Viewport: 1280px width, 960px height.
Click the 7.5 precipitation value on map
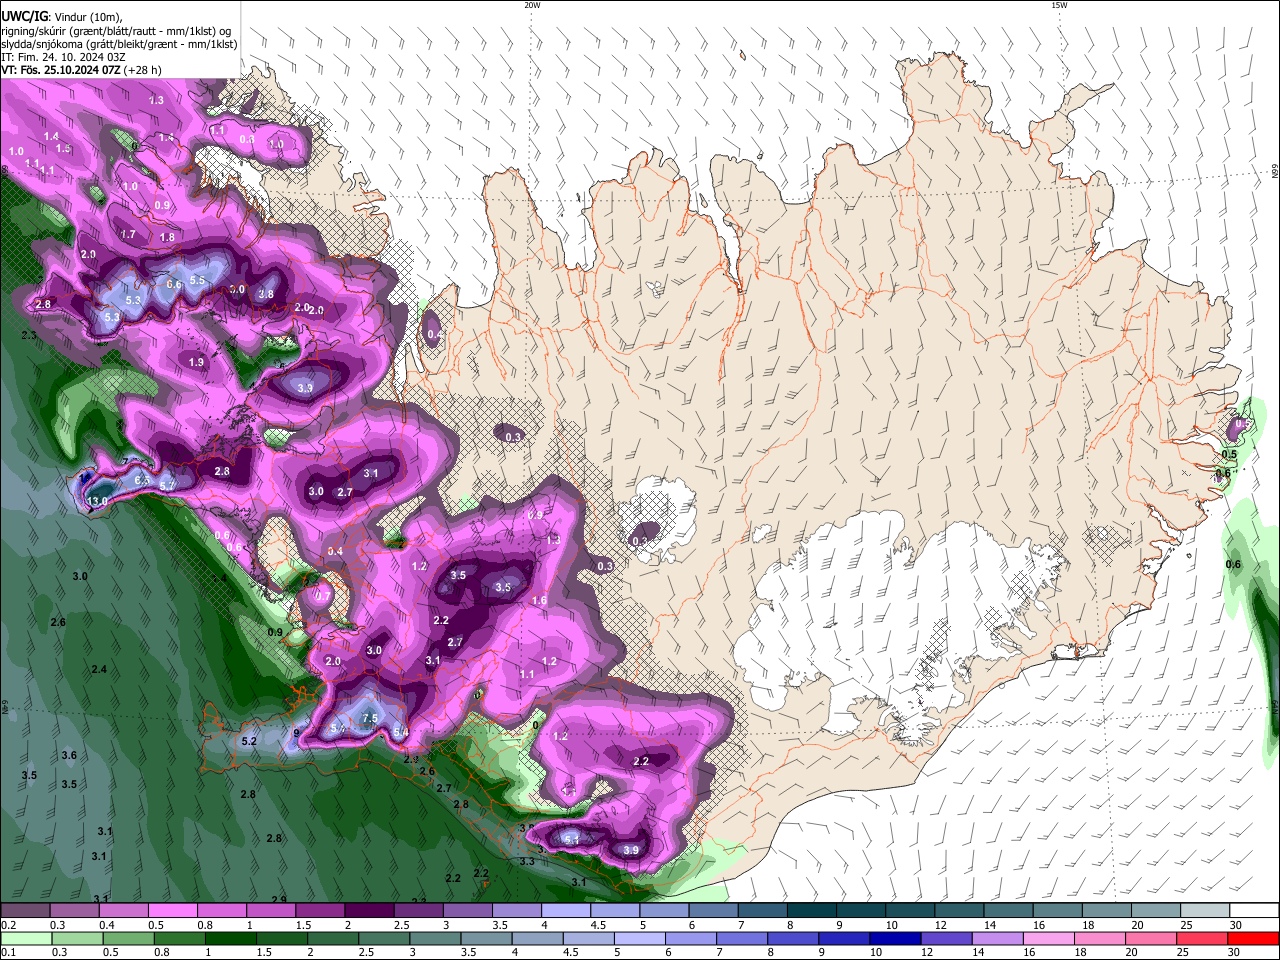point(369,719)
